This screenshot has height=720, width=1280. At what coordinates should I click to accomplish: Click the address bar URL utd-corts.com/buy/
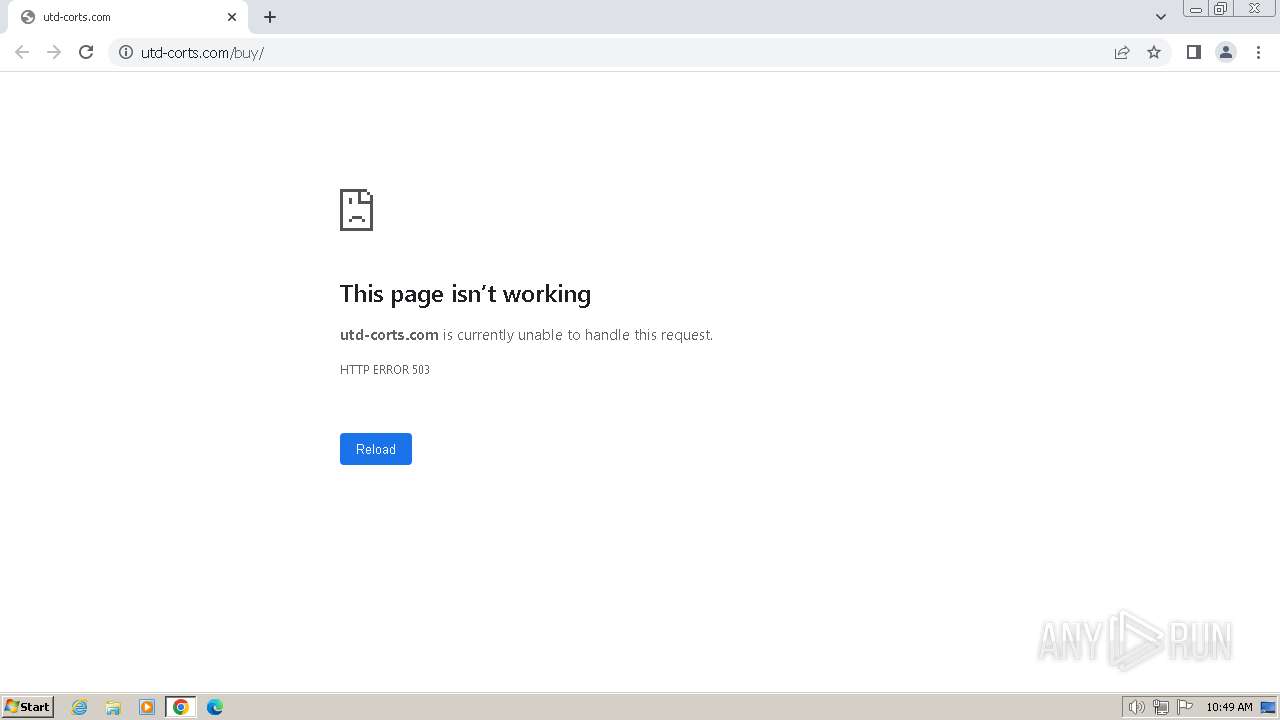click(202, 53)
